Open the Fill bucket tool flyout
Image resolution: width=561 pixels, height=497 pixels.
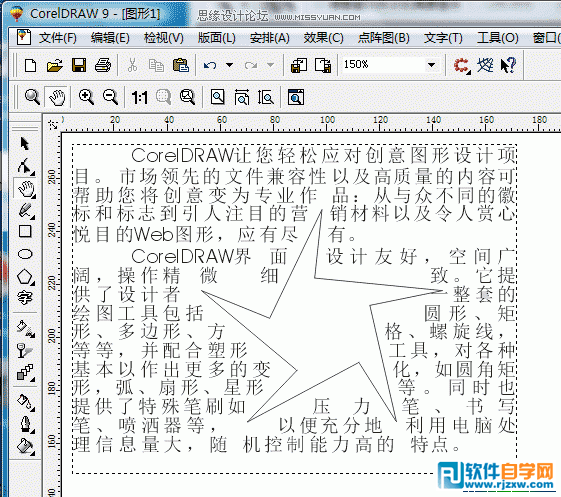tap(26, 447)
